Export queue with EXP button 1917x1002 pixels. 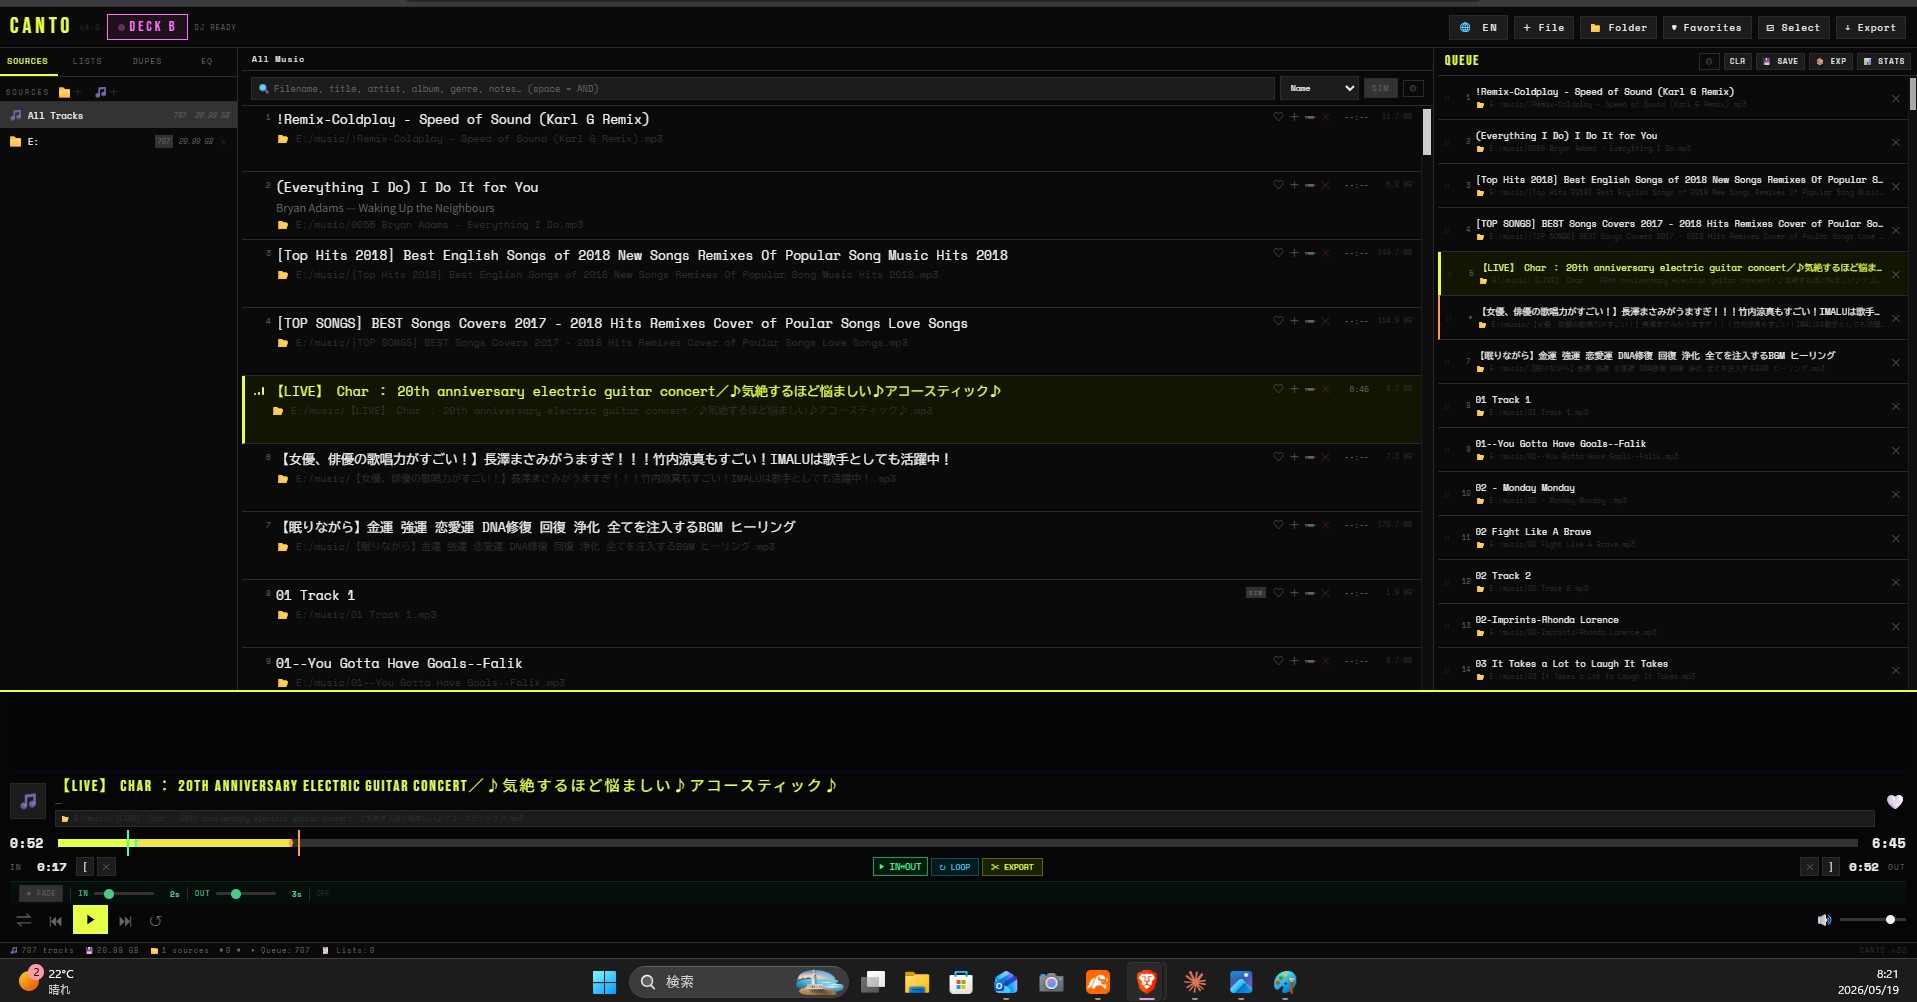[x=1831, y=61]
